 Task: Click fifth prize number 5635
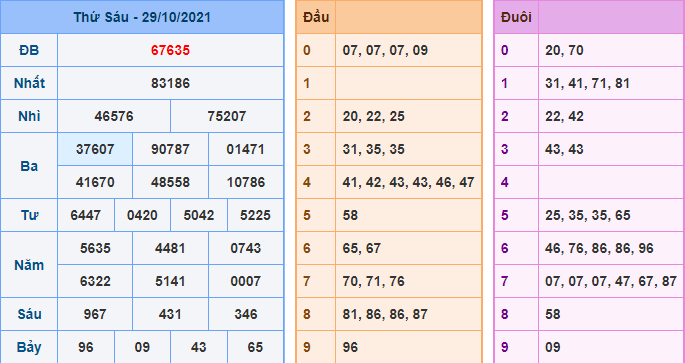(x=95, y=248)
